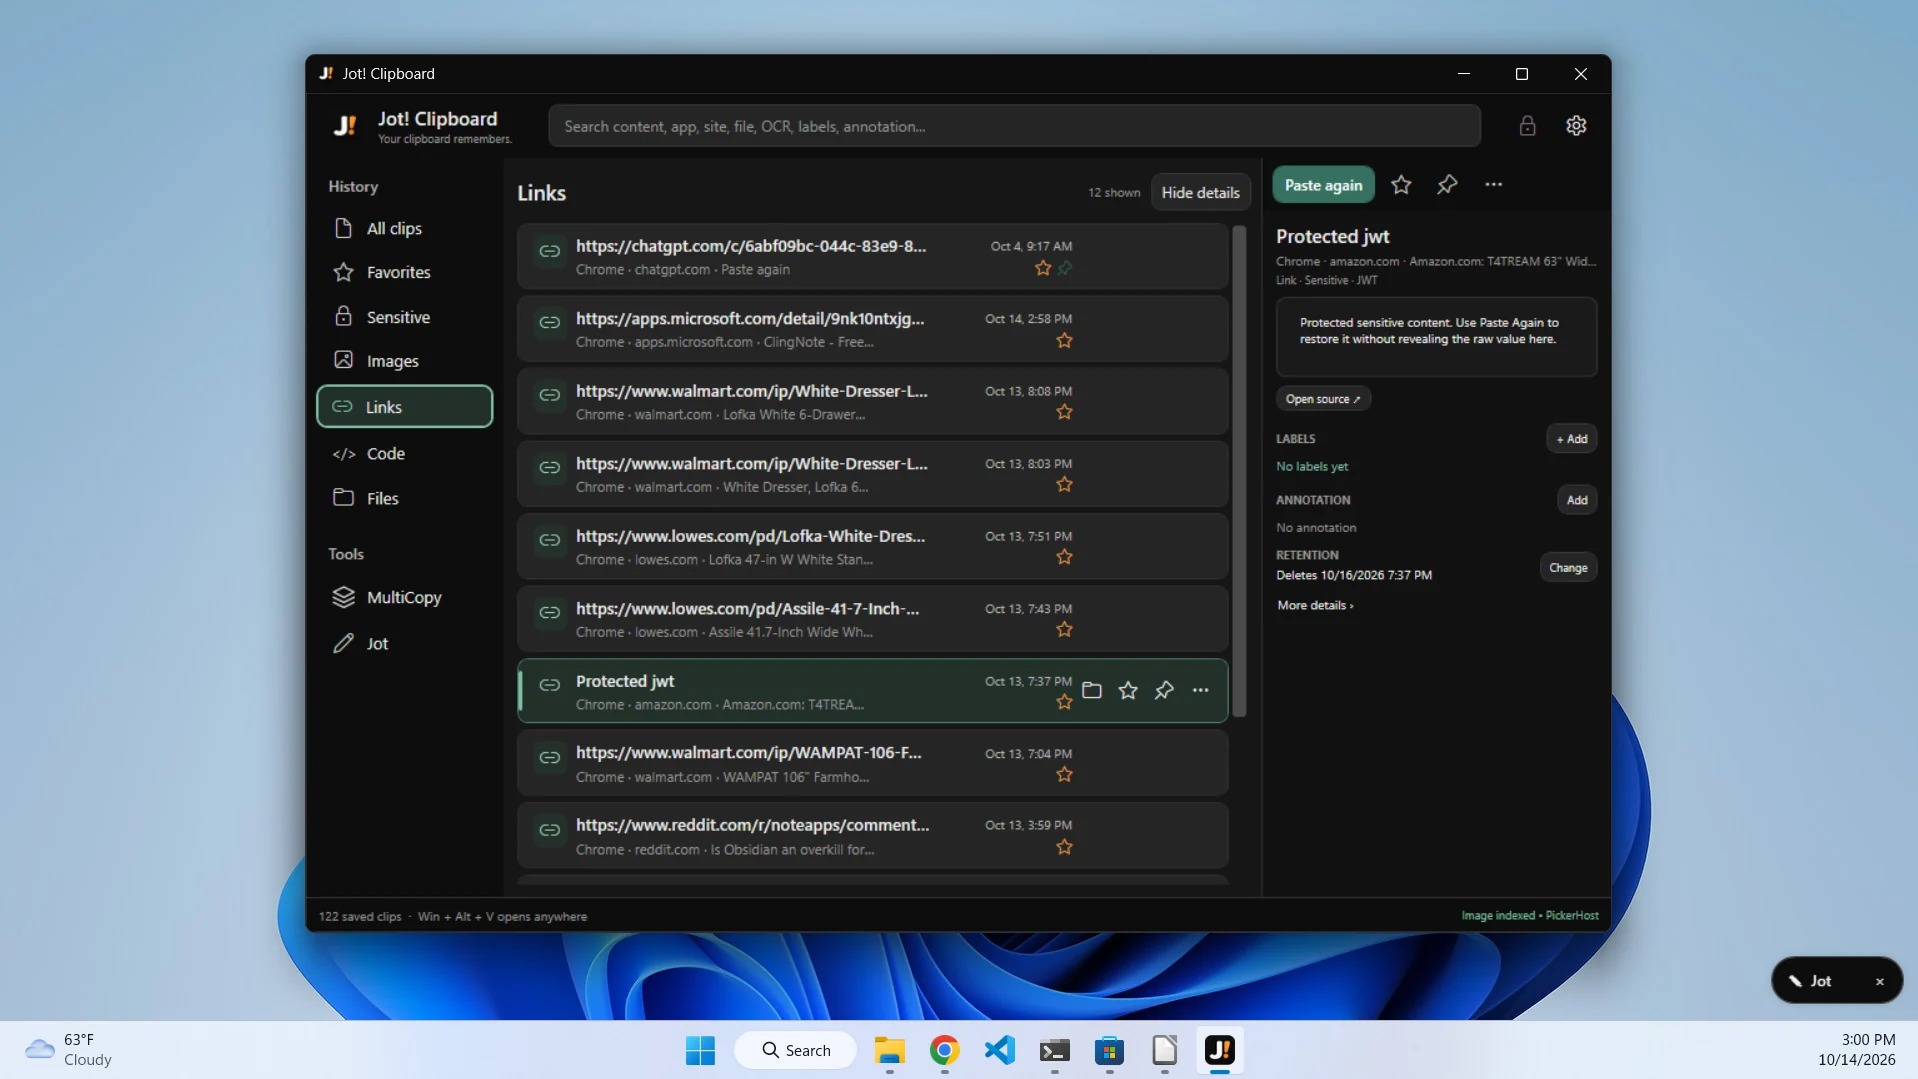Open weather widget showing 63°F
The image size is (1918, 1079).
tap(70, 1050)
